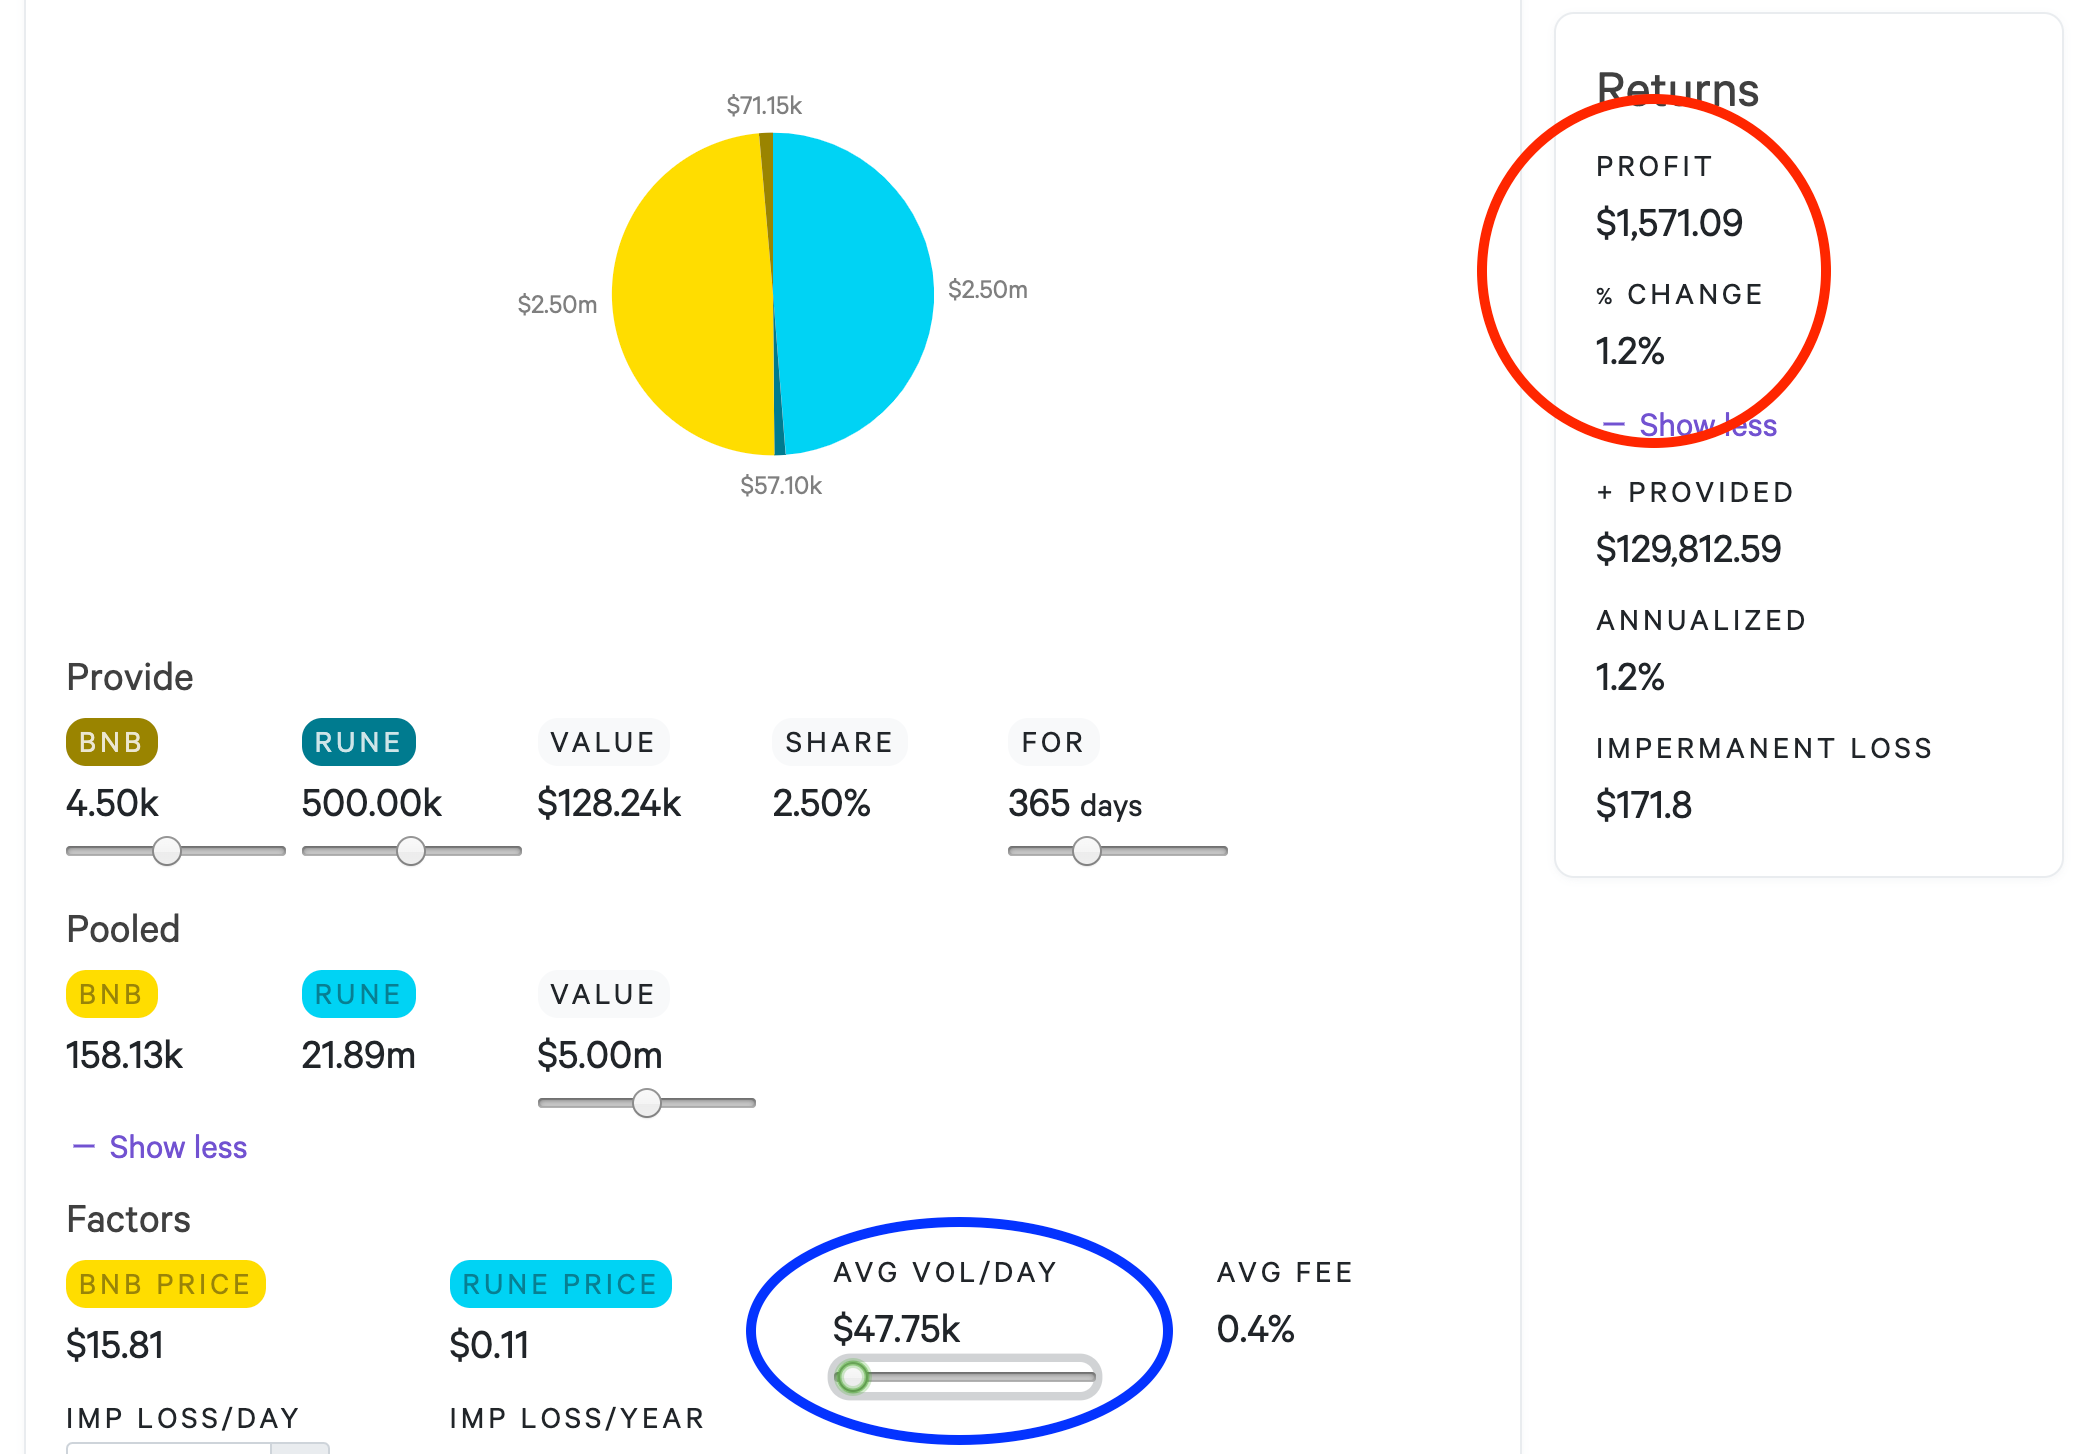Click the yellow BNB tag under Pooled
Image resolution: width=2094 pixels, height=1454 pixels.
tap(112, 994)
